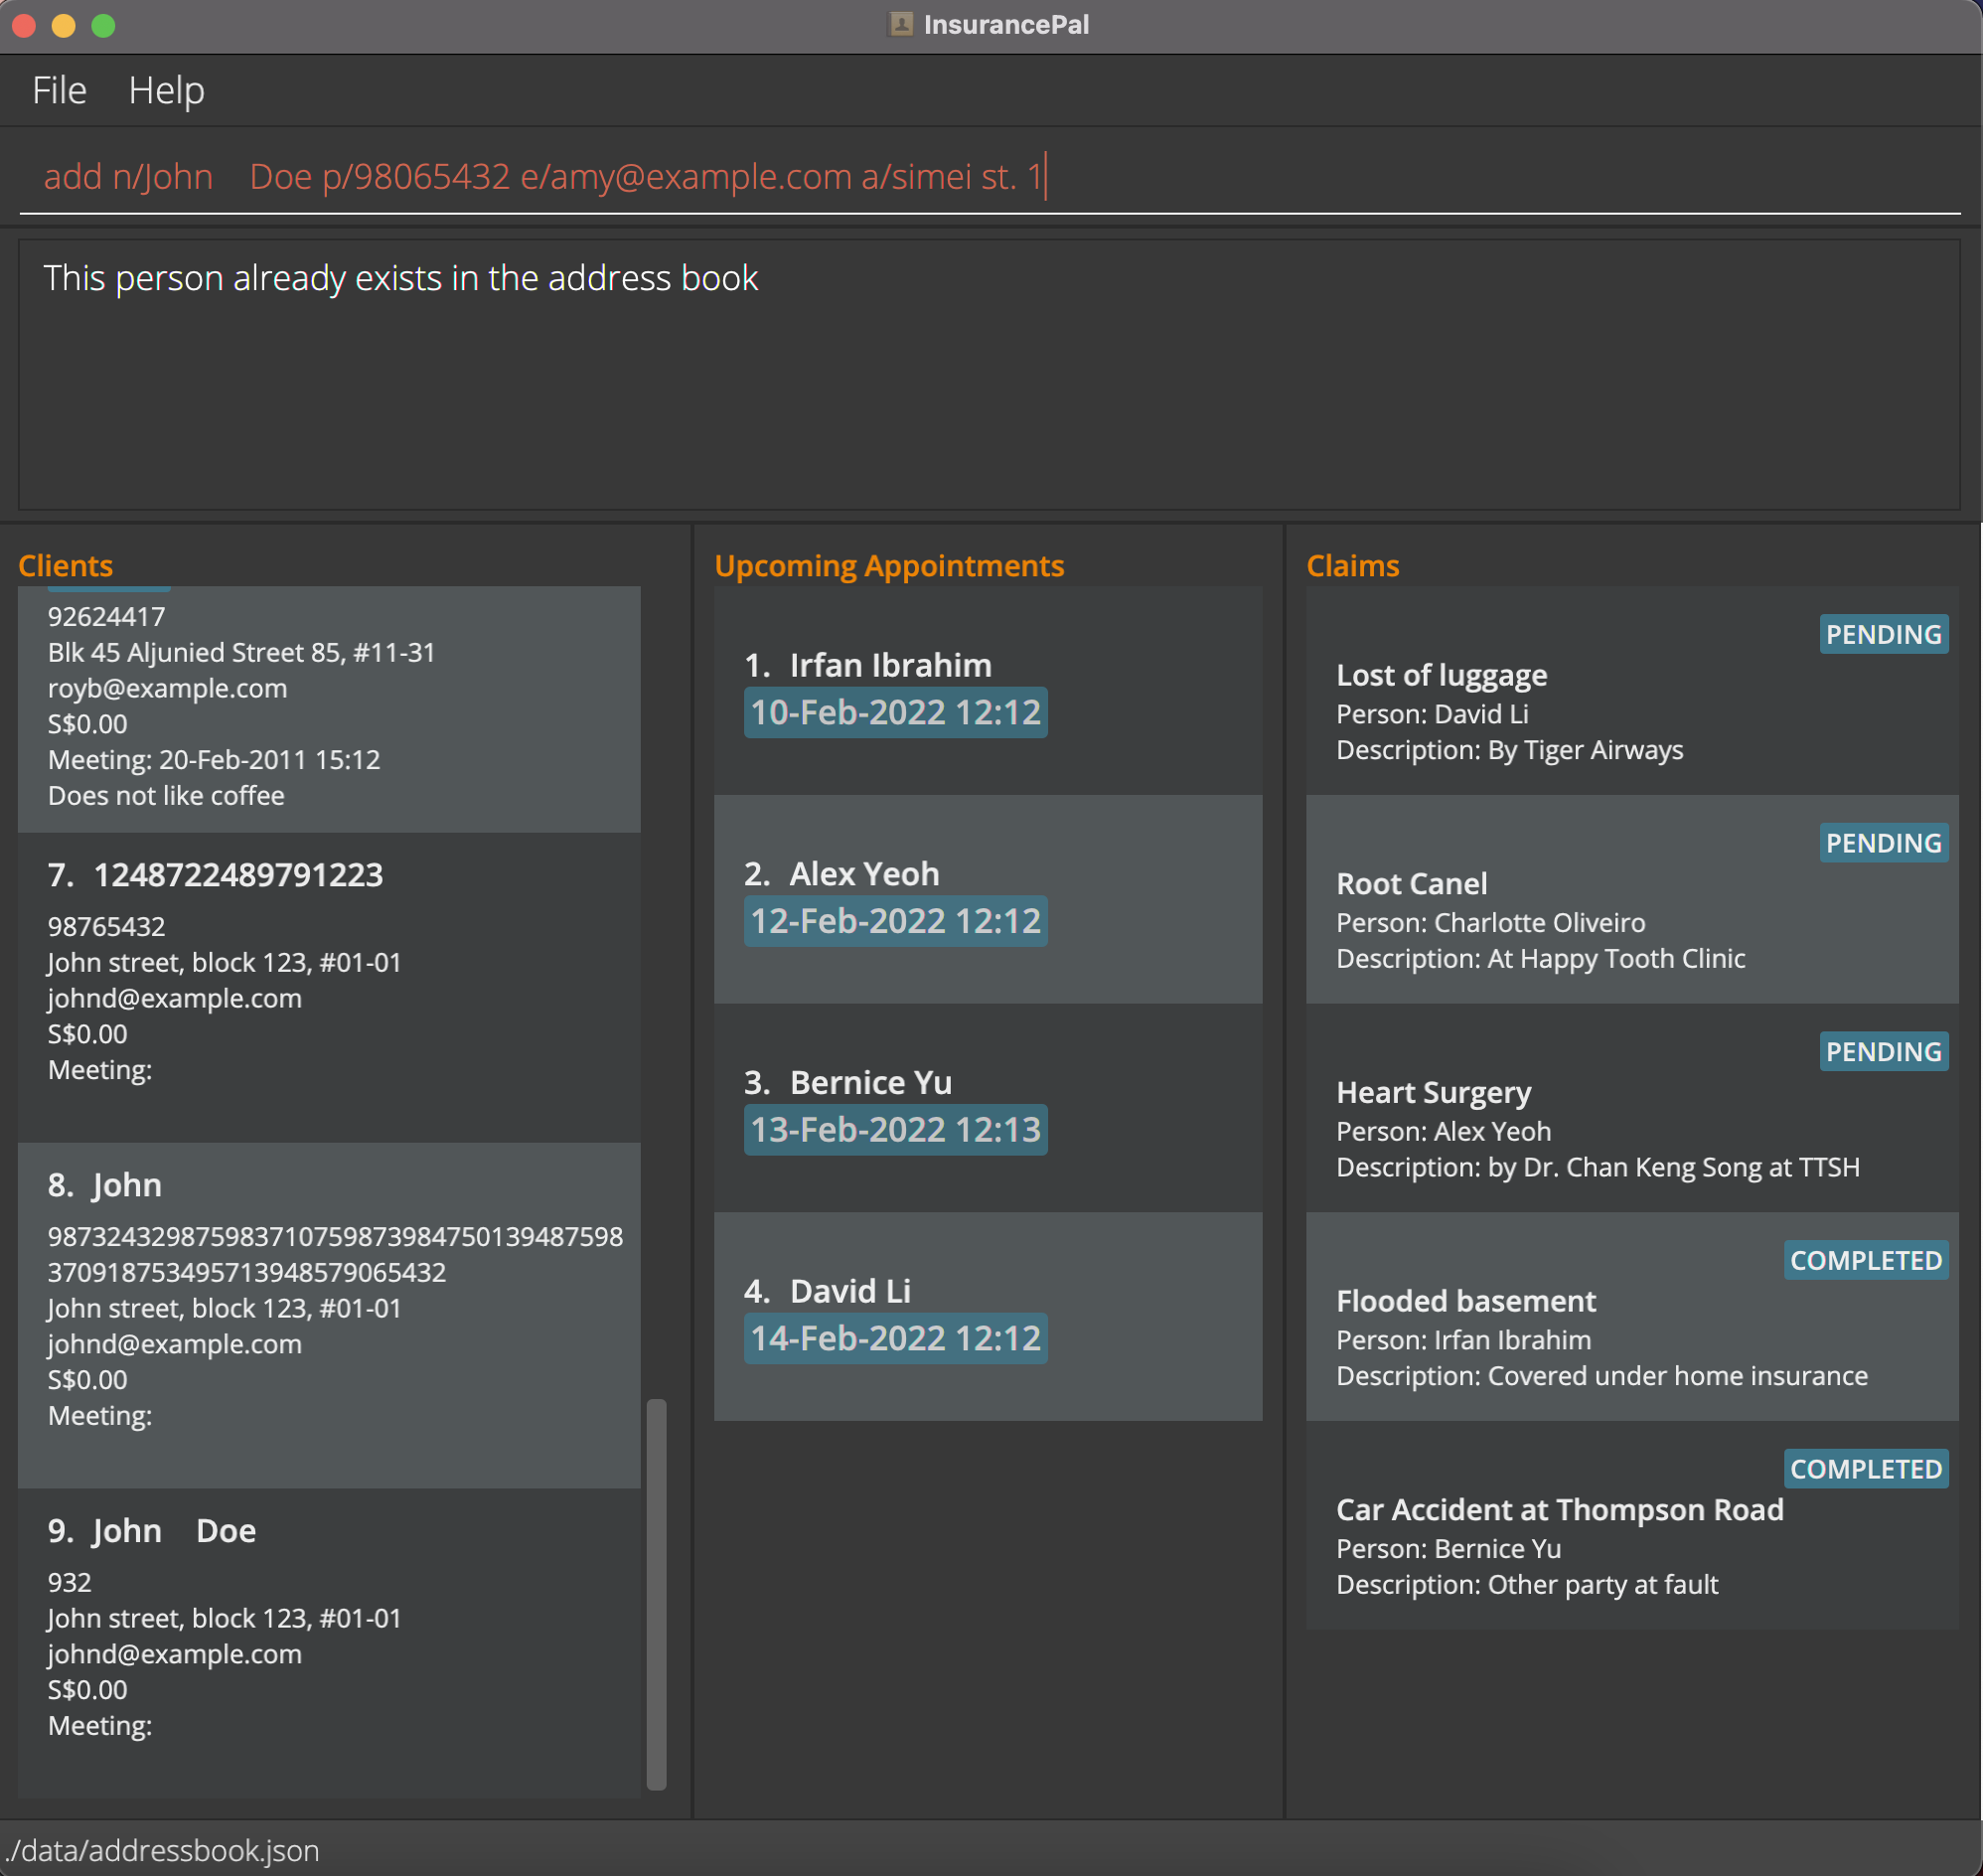Click COMPLETED badge on Flooded basement claim
1983x1876 pixels.
click(1865, 1260)
